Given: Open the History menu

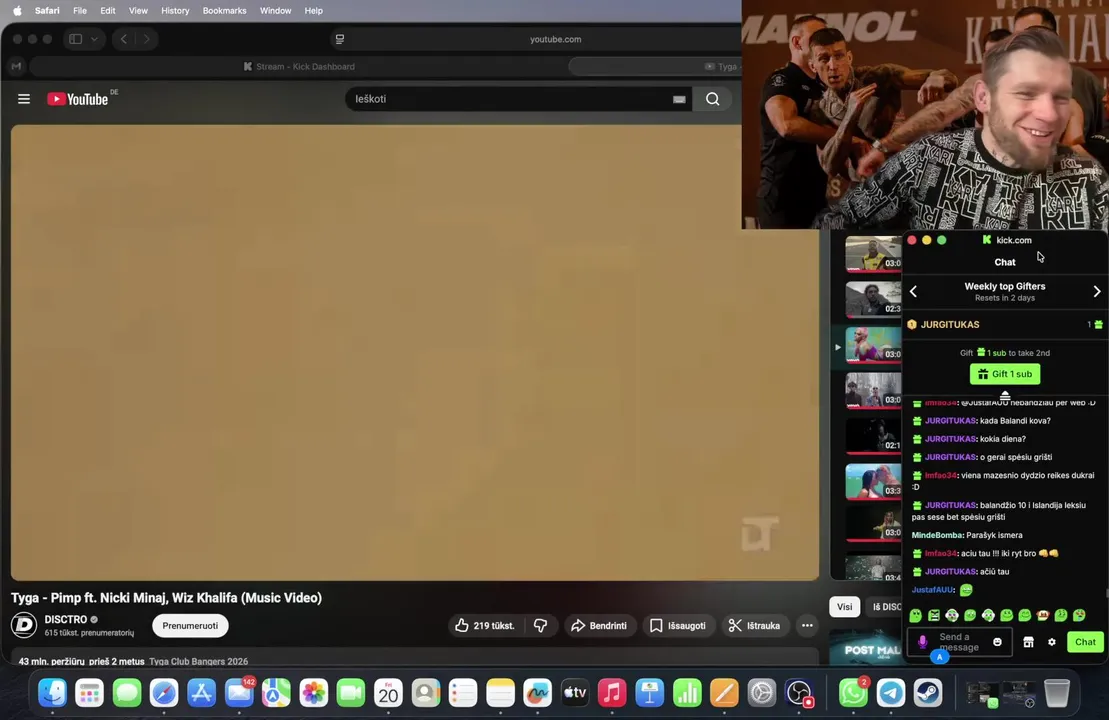Looking at the screenshot, I should click(x=175, y=11).
